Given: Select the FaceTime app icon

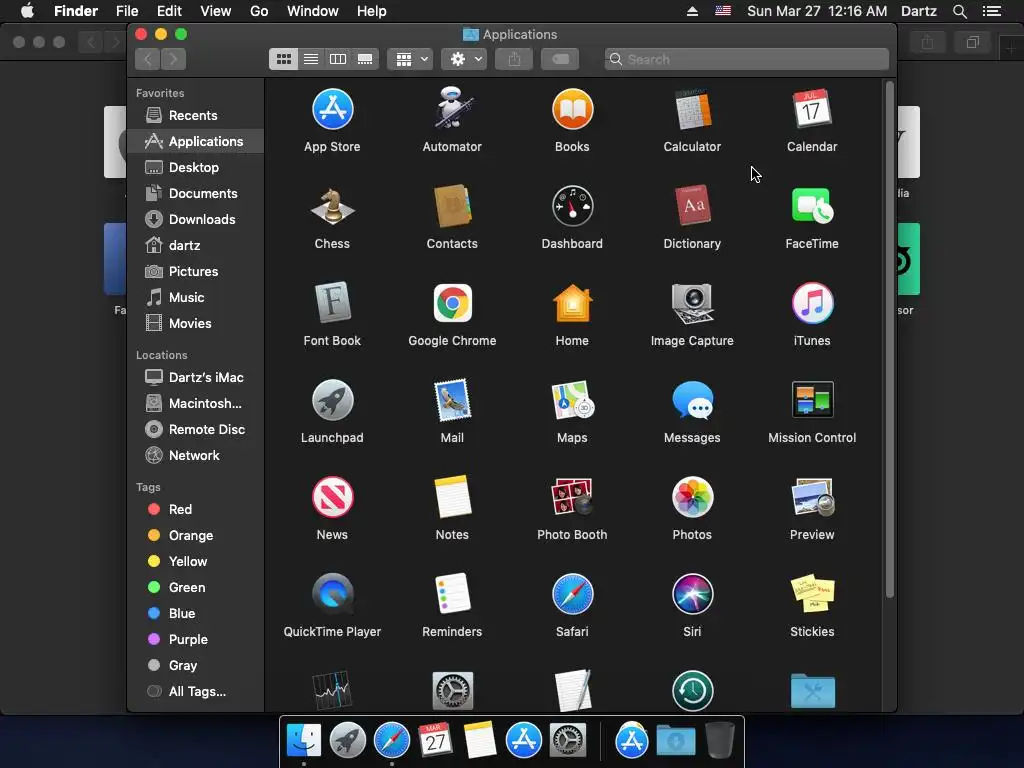Looking at the screenshot, I should pyautogui.click(x=812, y=206).
